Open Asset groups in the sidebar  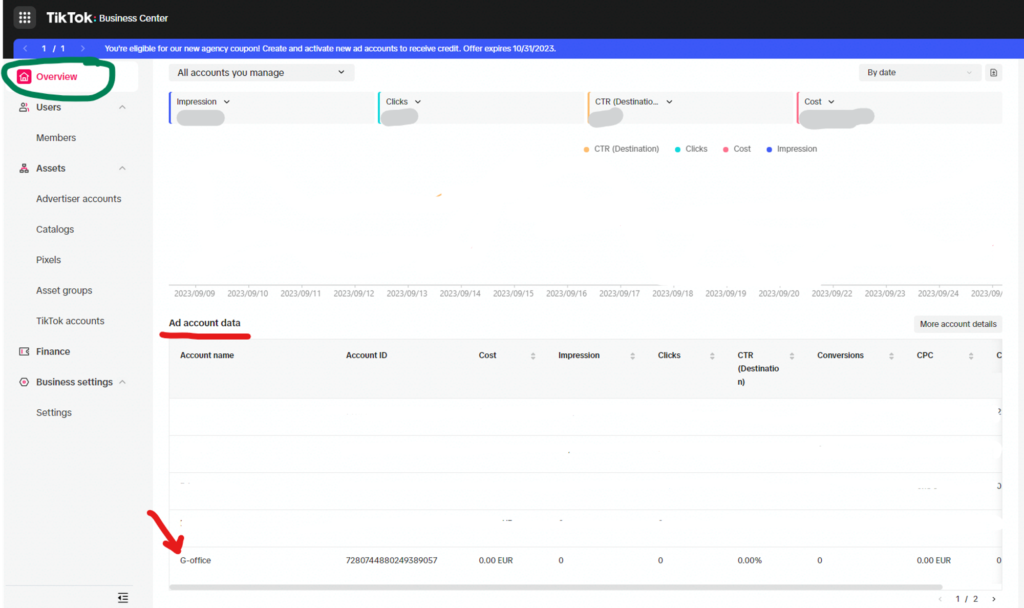pyautogui.click(x=64, y=291)
